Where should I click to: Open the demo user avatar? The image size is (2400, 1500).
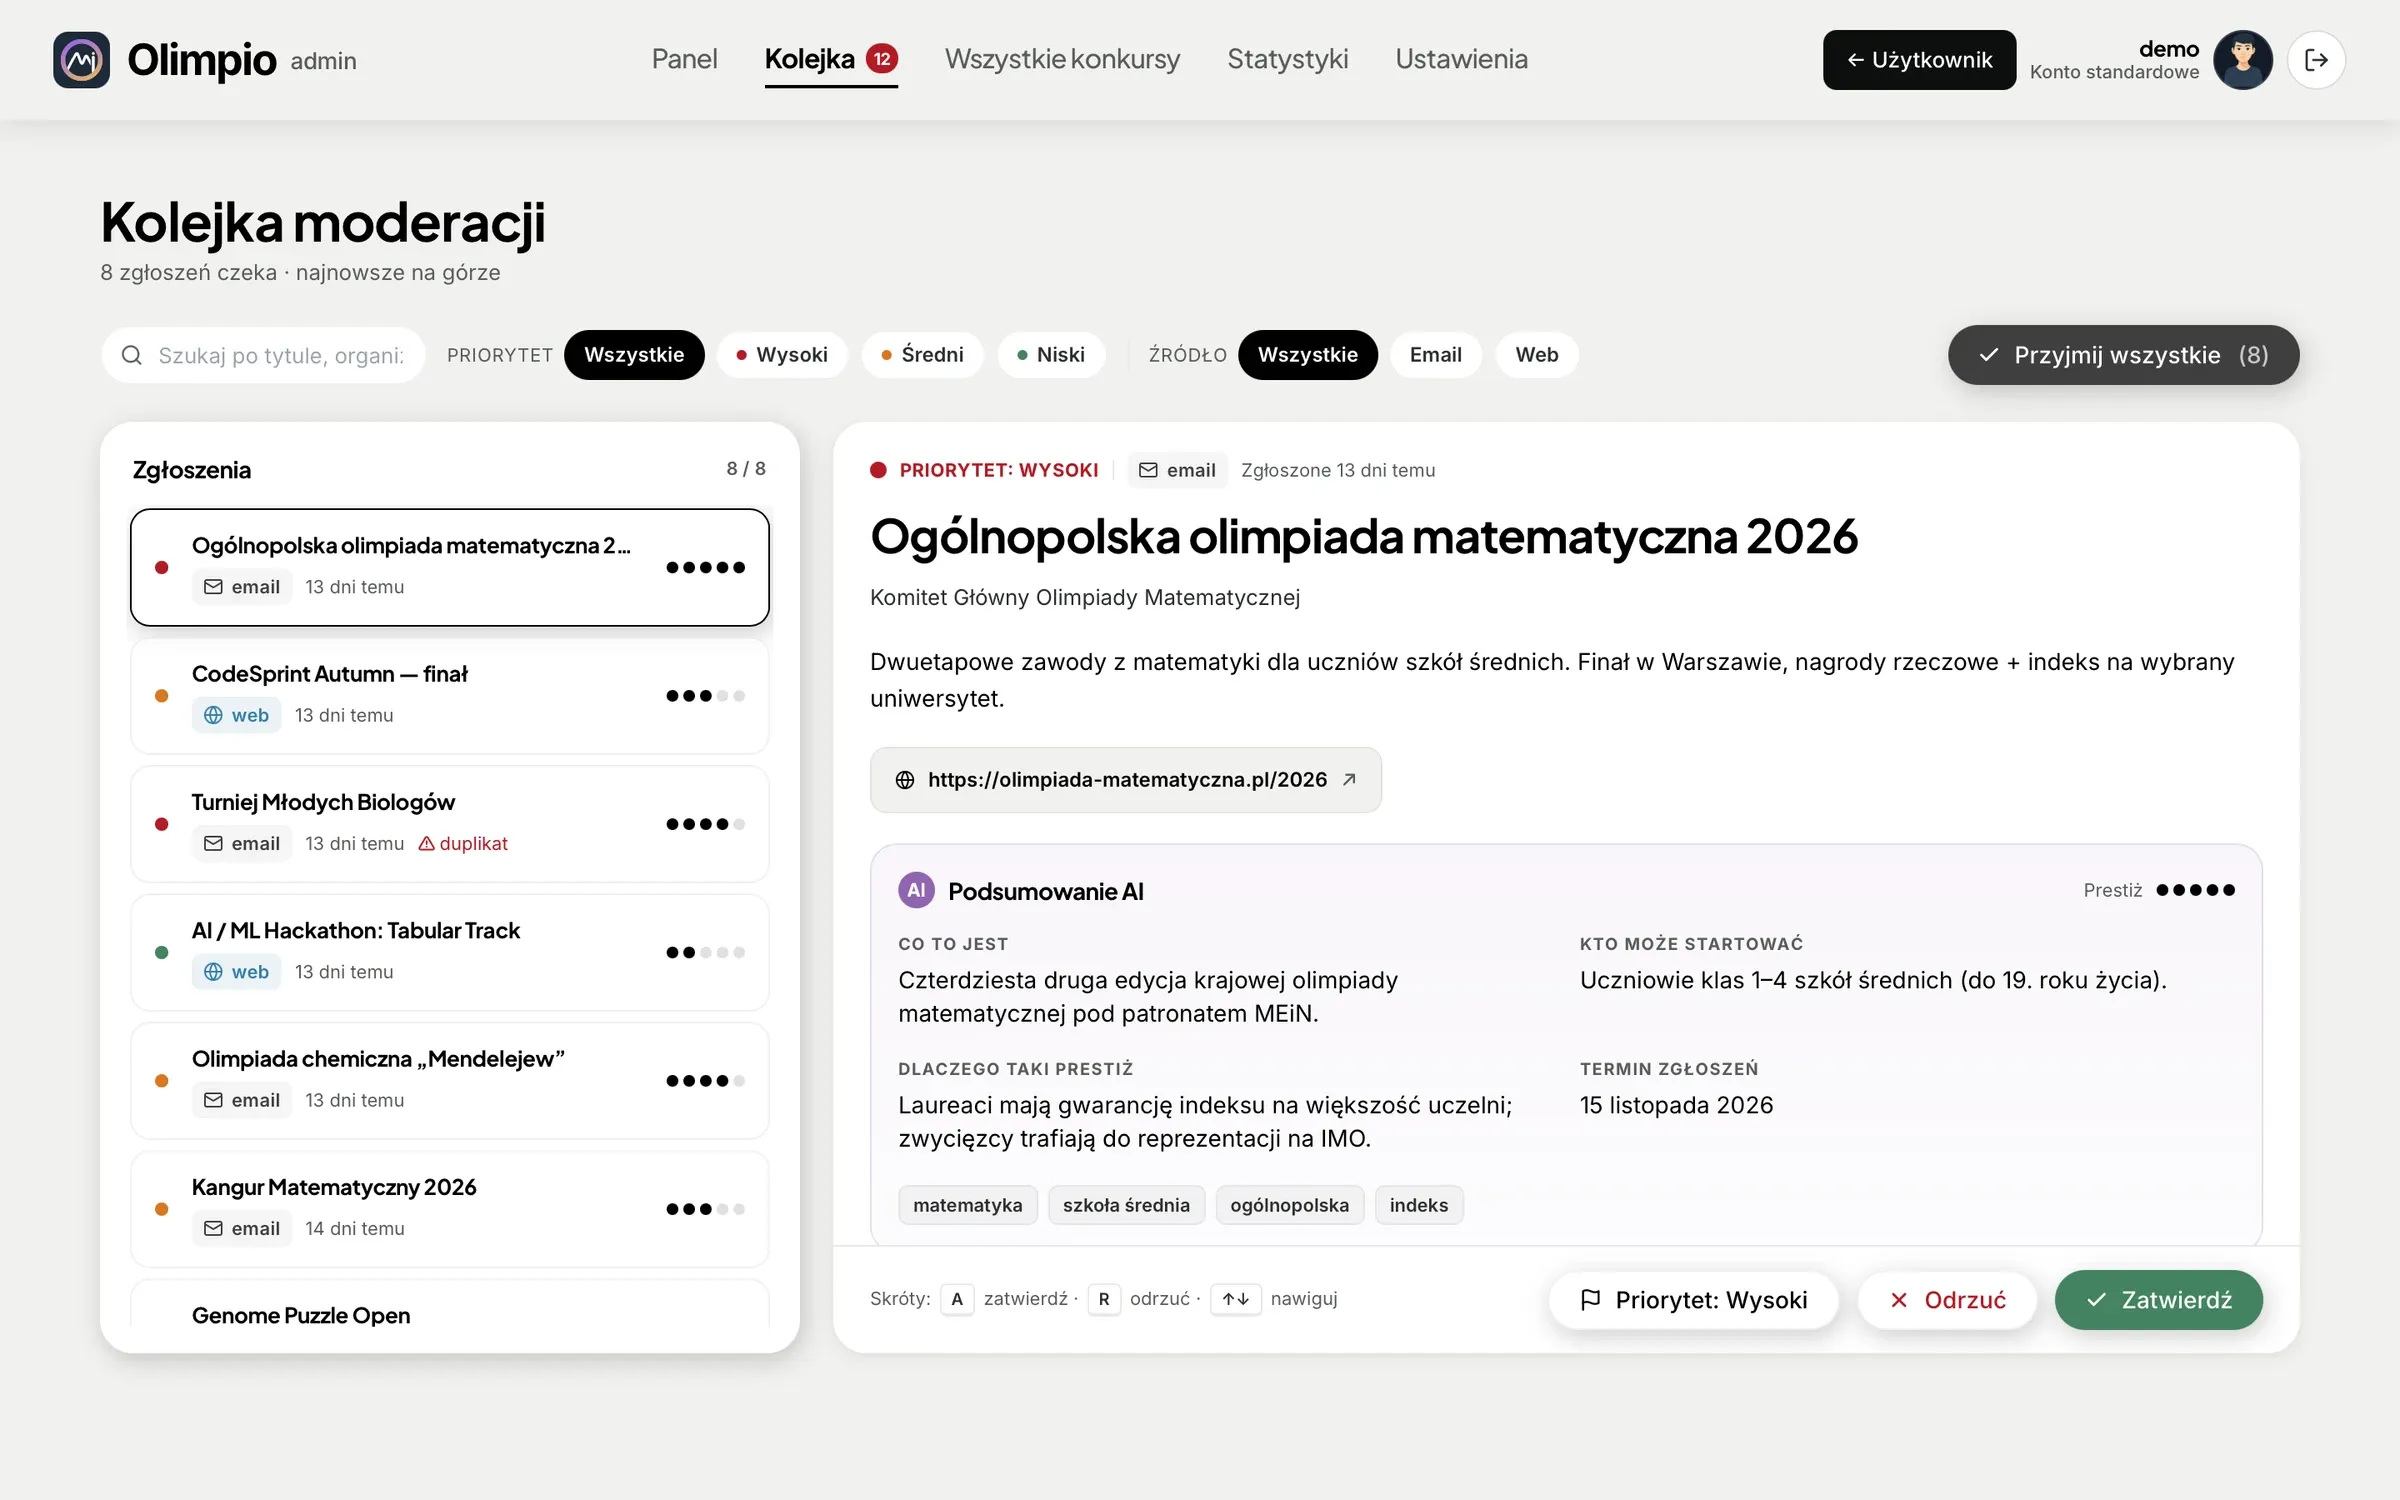coord(2242,60)
